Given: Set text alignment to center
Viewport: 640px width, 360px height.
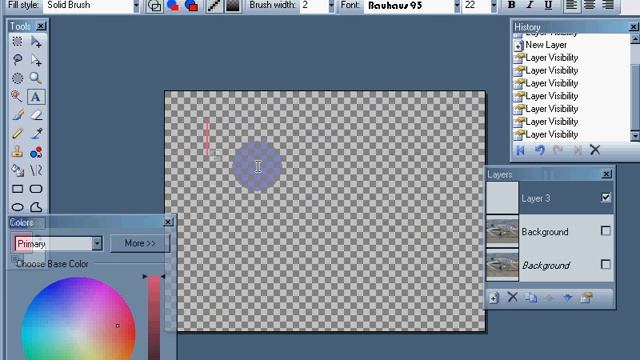Looking at the screenshot, I should point(590,5).
